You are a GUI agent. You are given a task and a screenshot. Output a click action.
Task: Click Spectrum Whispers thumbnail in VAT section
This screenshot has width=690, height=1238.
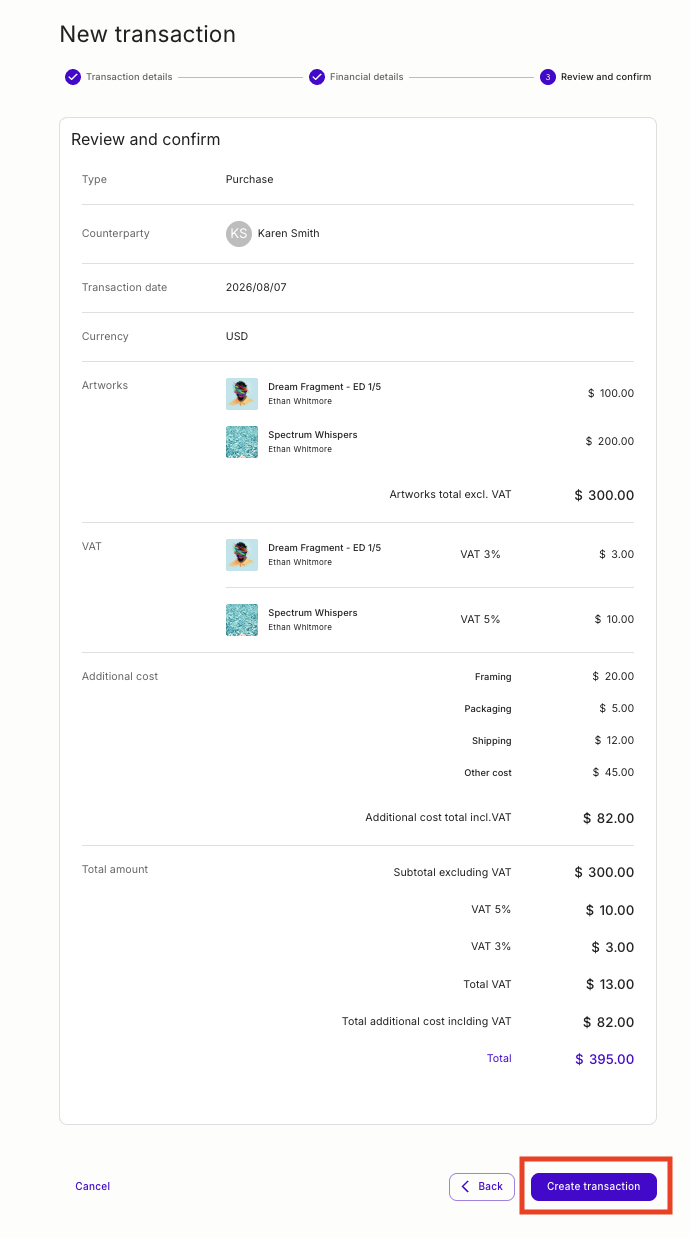pos(242,619)
